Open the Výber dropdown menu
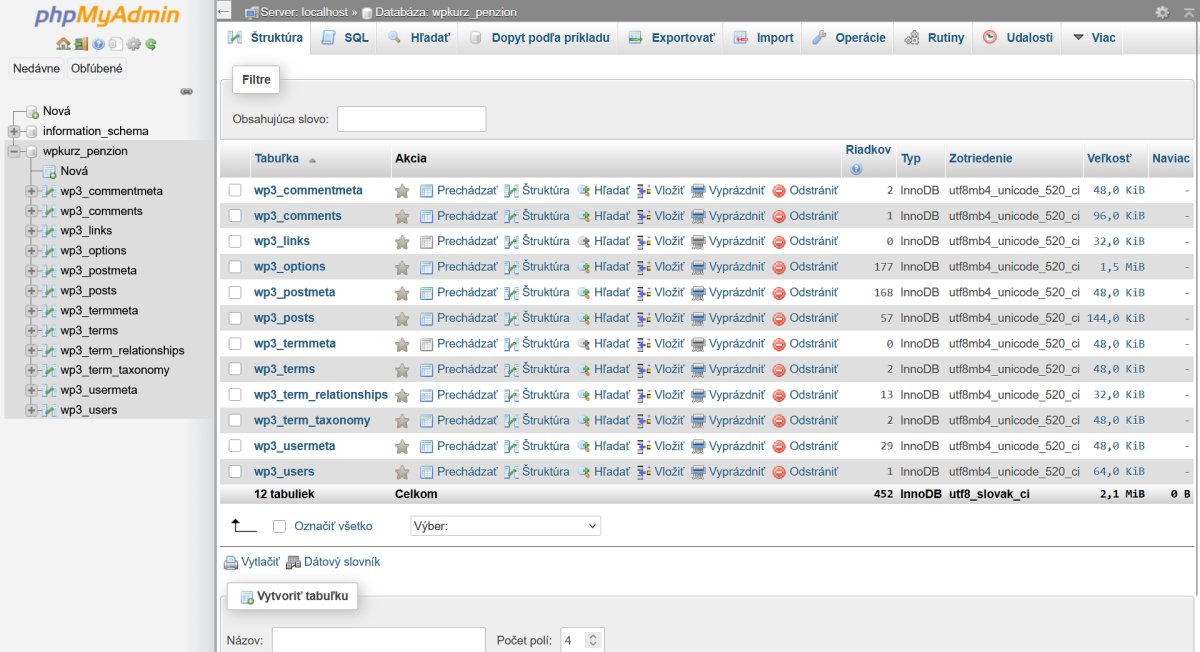Screen dimensions: 1200x652 505,526
